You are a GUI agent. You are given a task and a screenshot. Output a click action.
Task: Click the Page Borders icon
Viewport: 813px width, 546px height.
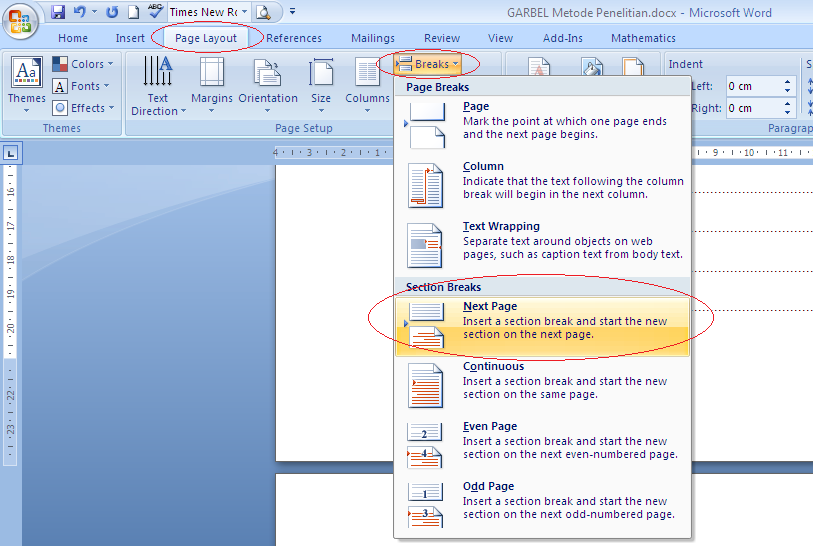click(x=633, y=66)
